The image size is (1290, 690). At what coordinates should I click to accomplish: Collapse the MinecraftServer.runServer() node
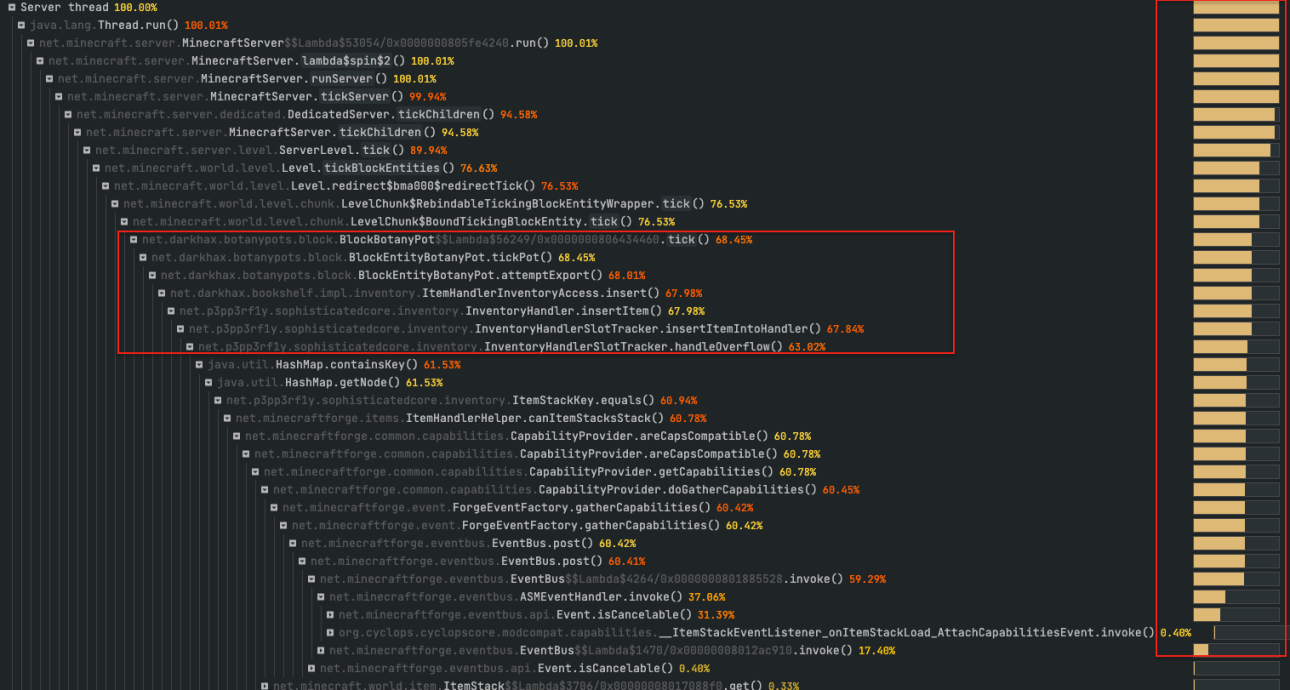click(x=49, y=79)
